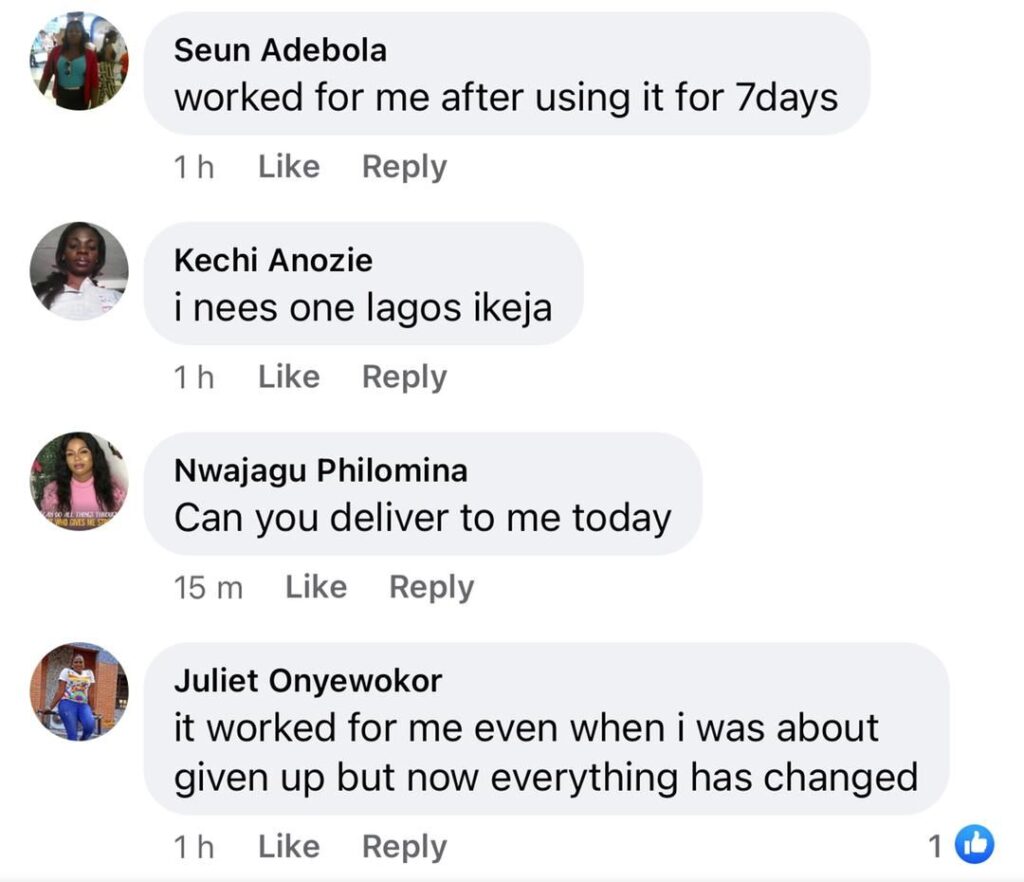Viewport: 1024px width, 882px height.
Task: Reply to Juliet Onyewokor's comment
Action: (x=404, y=847)
